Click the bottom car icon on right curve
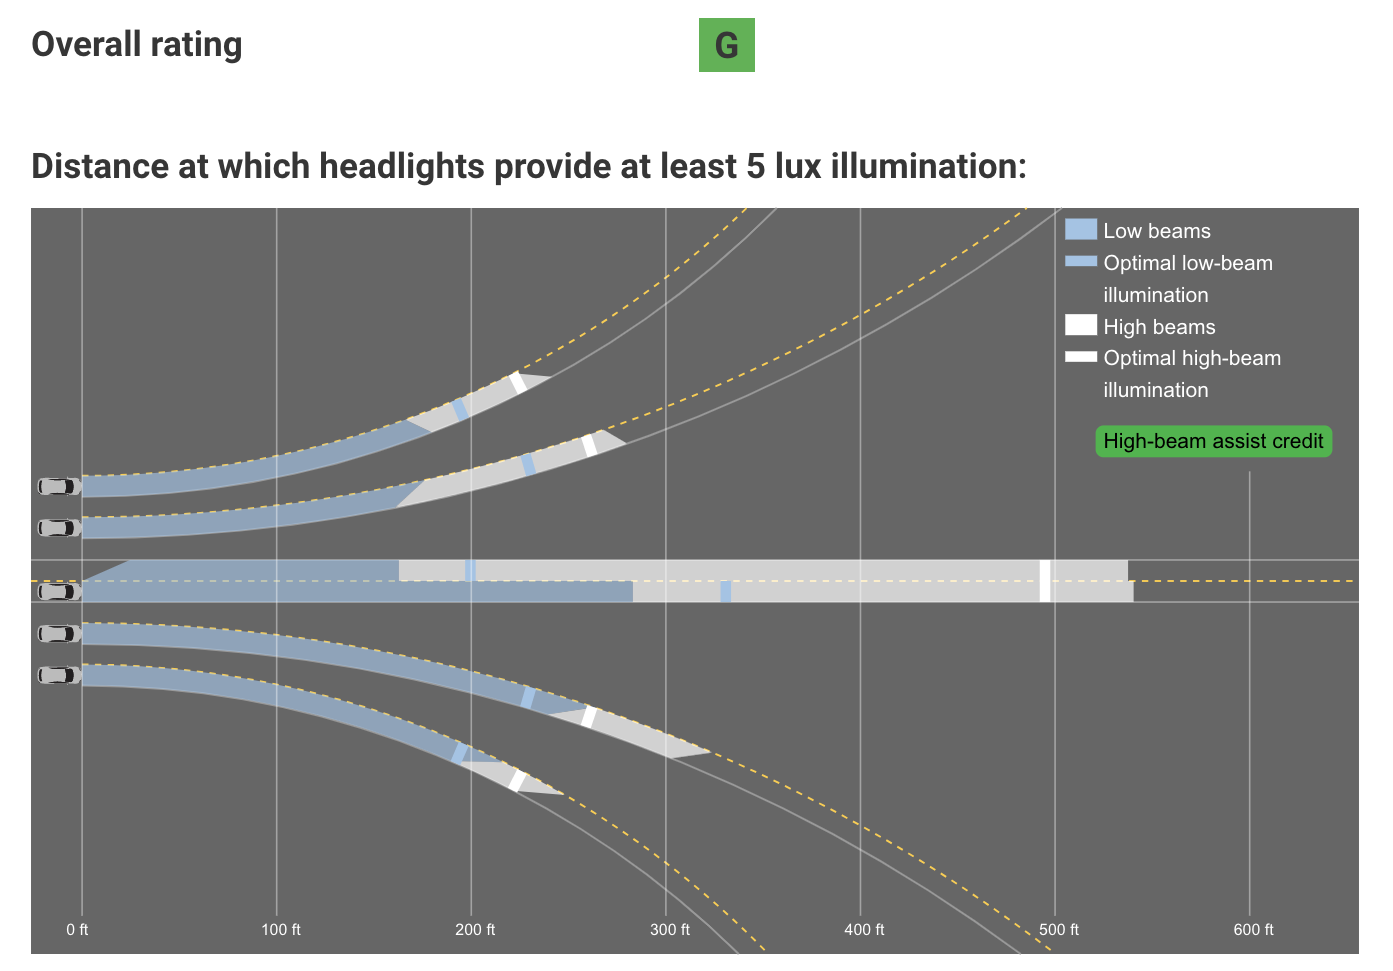 [x=59, y=676]
